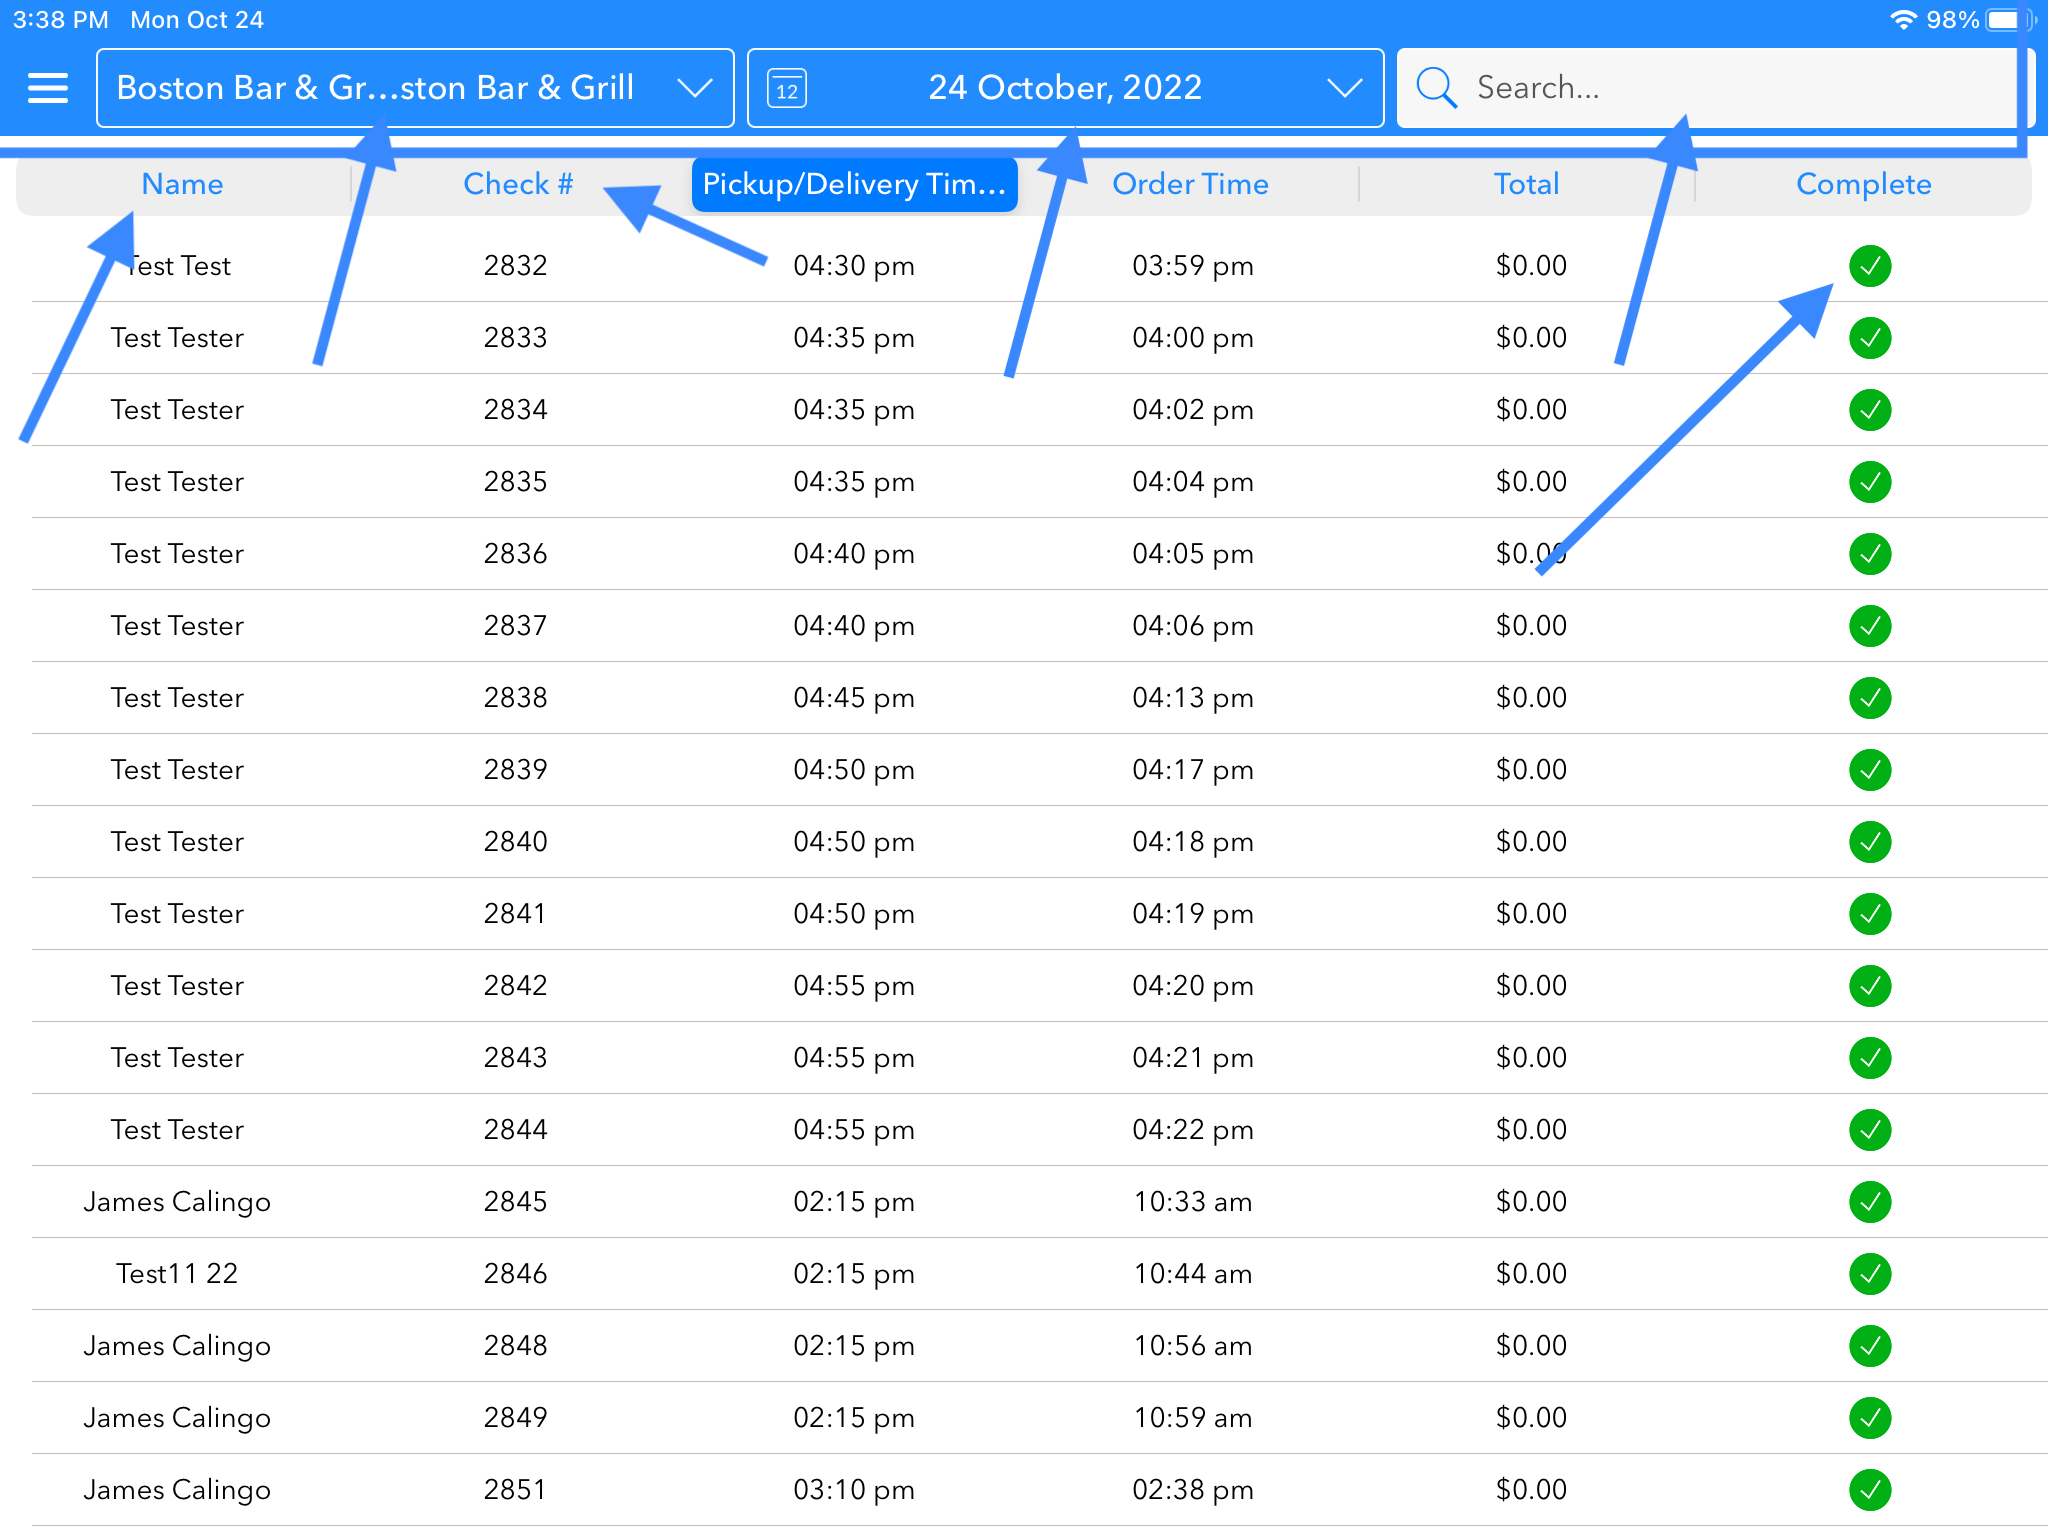Sort orders by the Total column
Image resolution: width=2048 pixels, height=1536 pixels.
[x=1526, y=184]
